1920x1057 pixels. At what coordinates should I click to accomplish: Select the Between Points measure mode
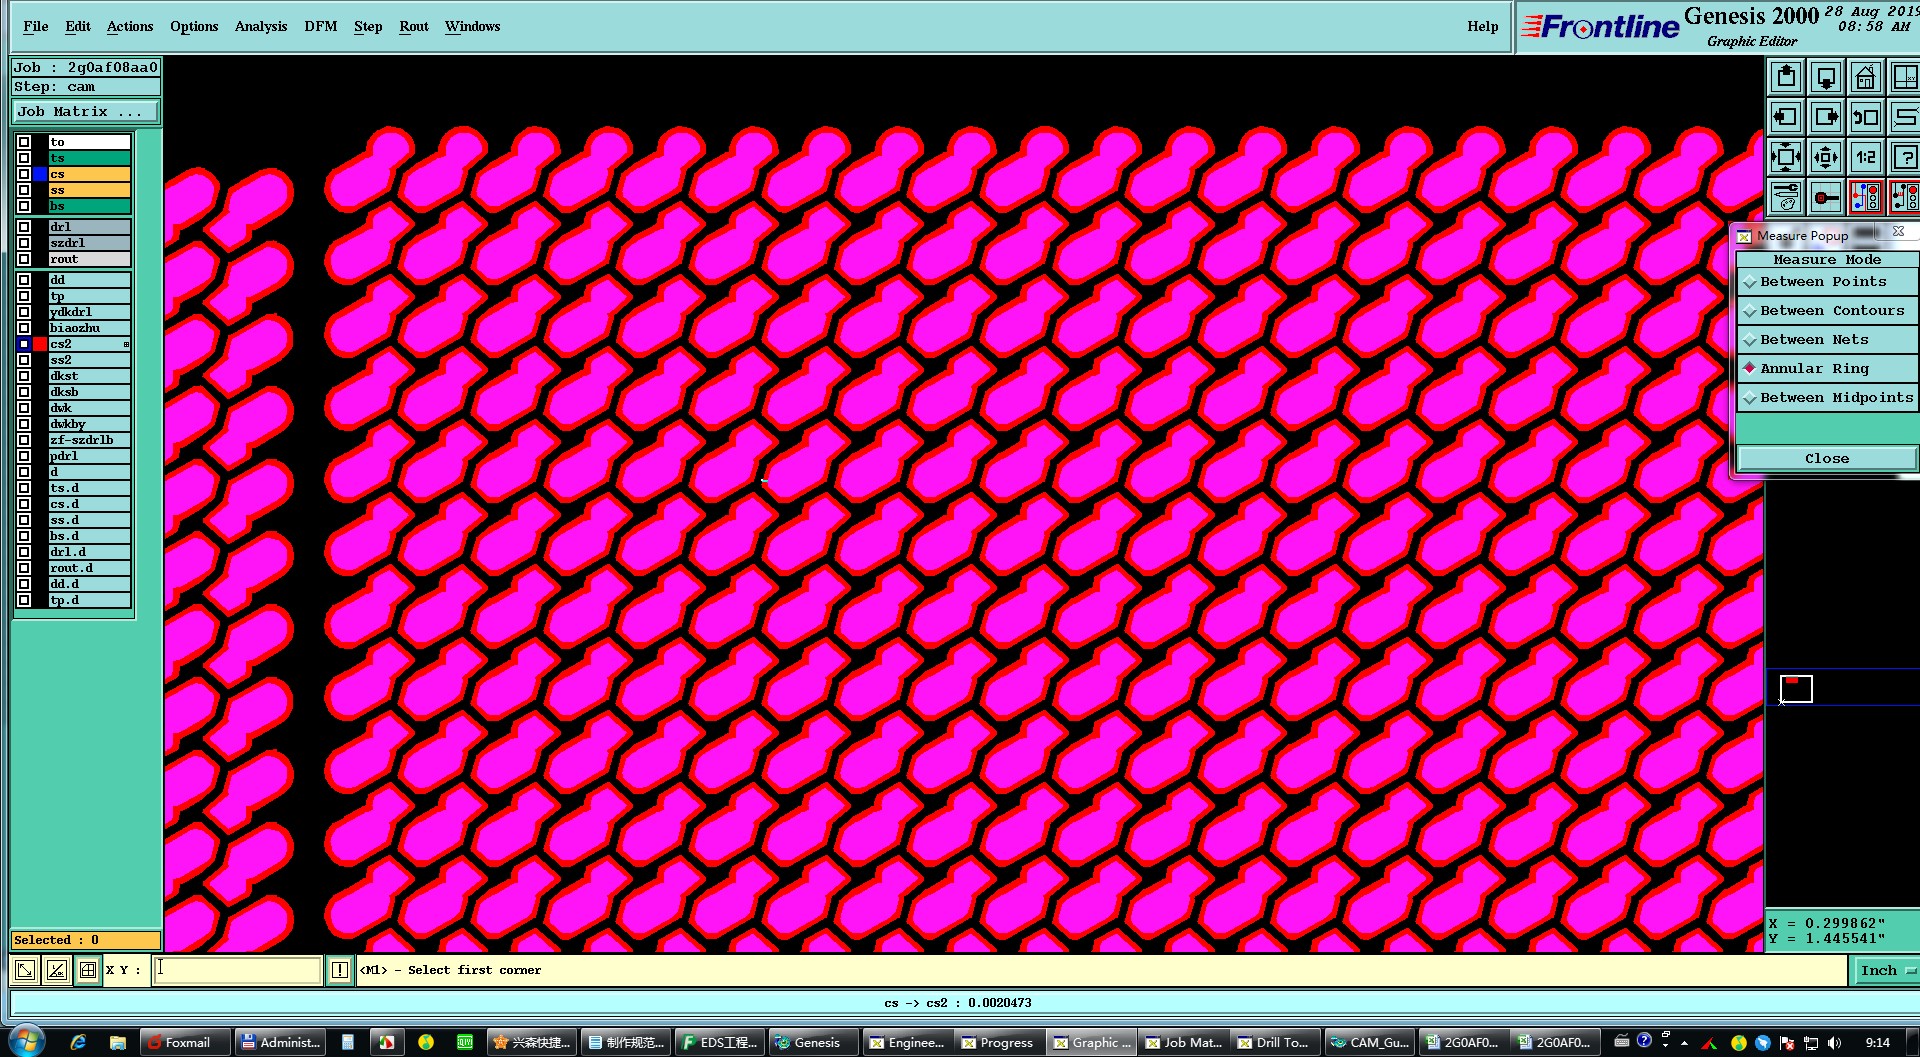pyautogui.click(x=1826, y=282)
